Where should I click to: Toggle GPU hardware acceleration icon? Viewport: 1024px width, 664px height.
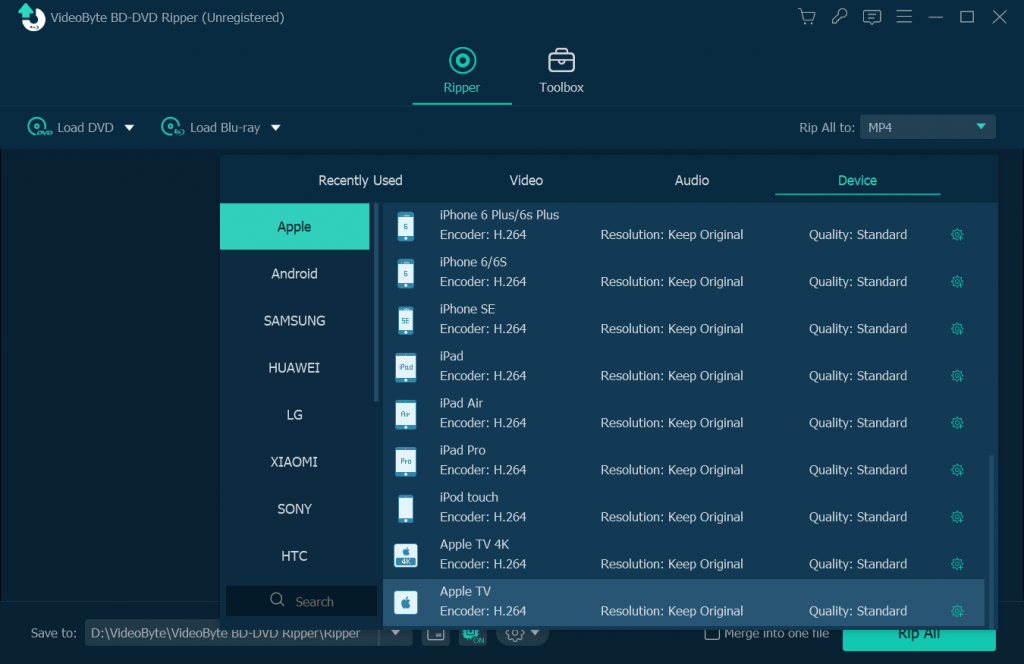[x=473, y=634]
